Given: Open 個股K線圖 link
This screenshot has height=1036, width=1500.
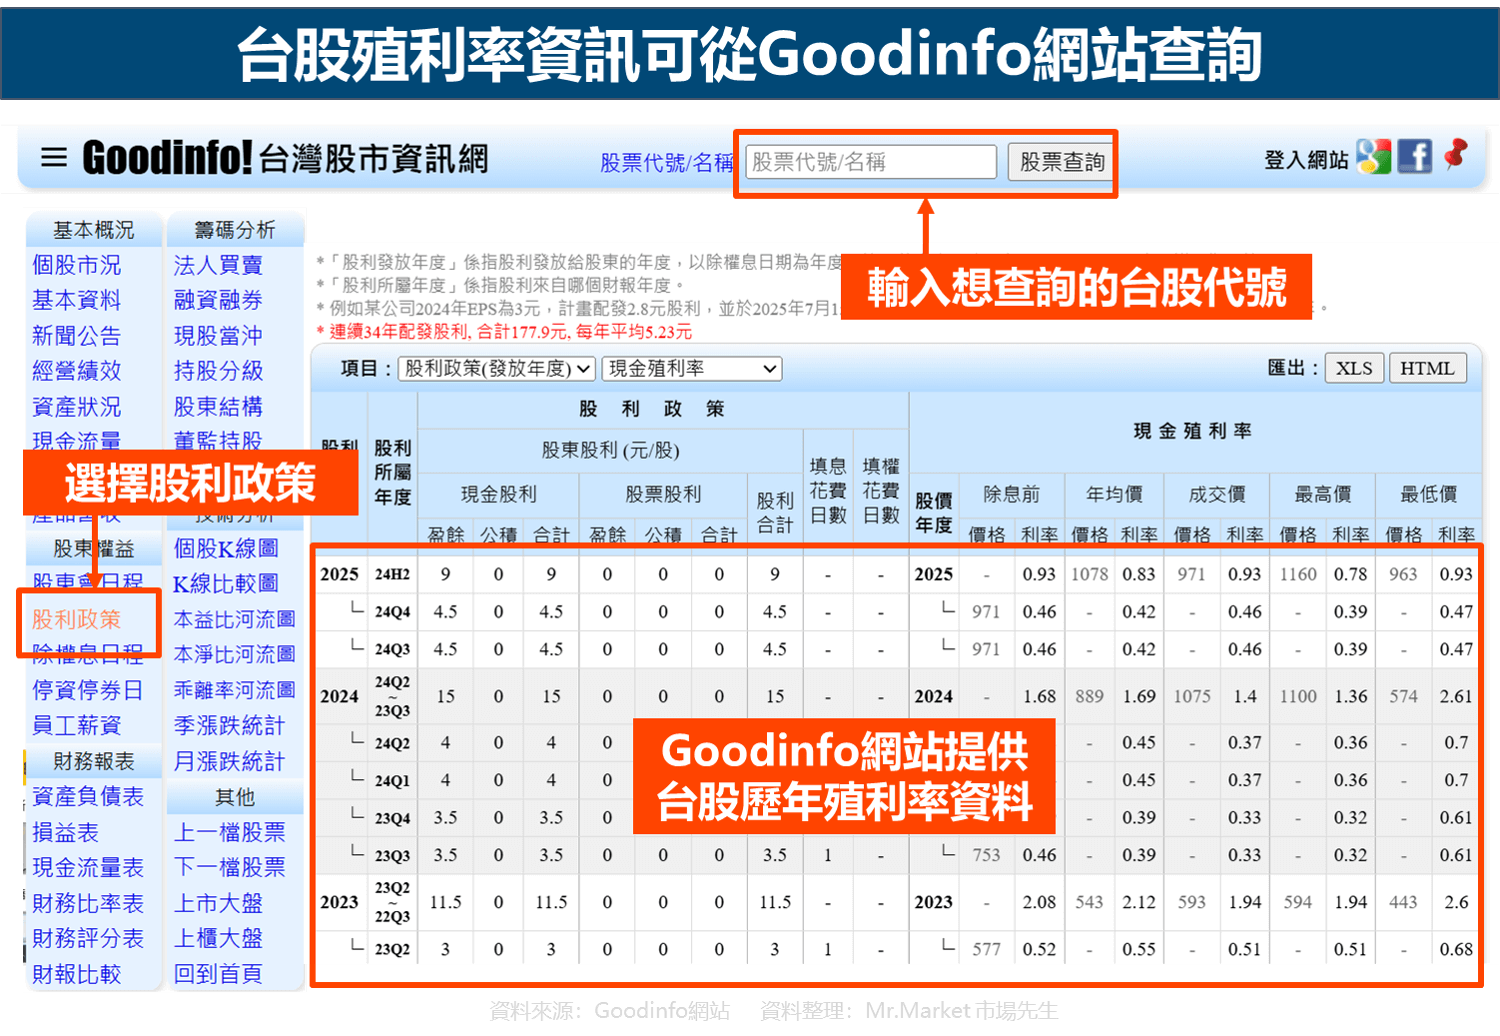Looking at the screenshot, I should [226, 548].
